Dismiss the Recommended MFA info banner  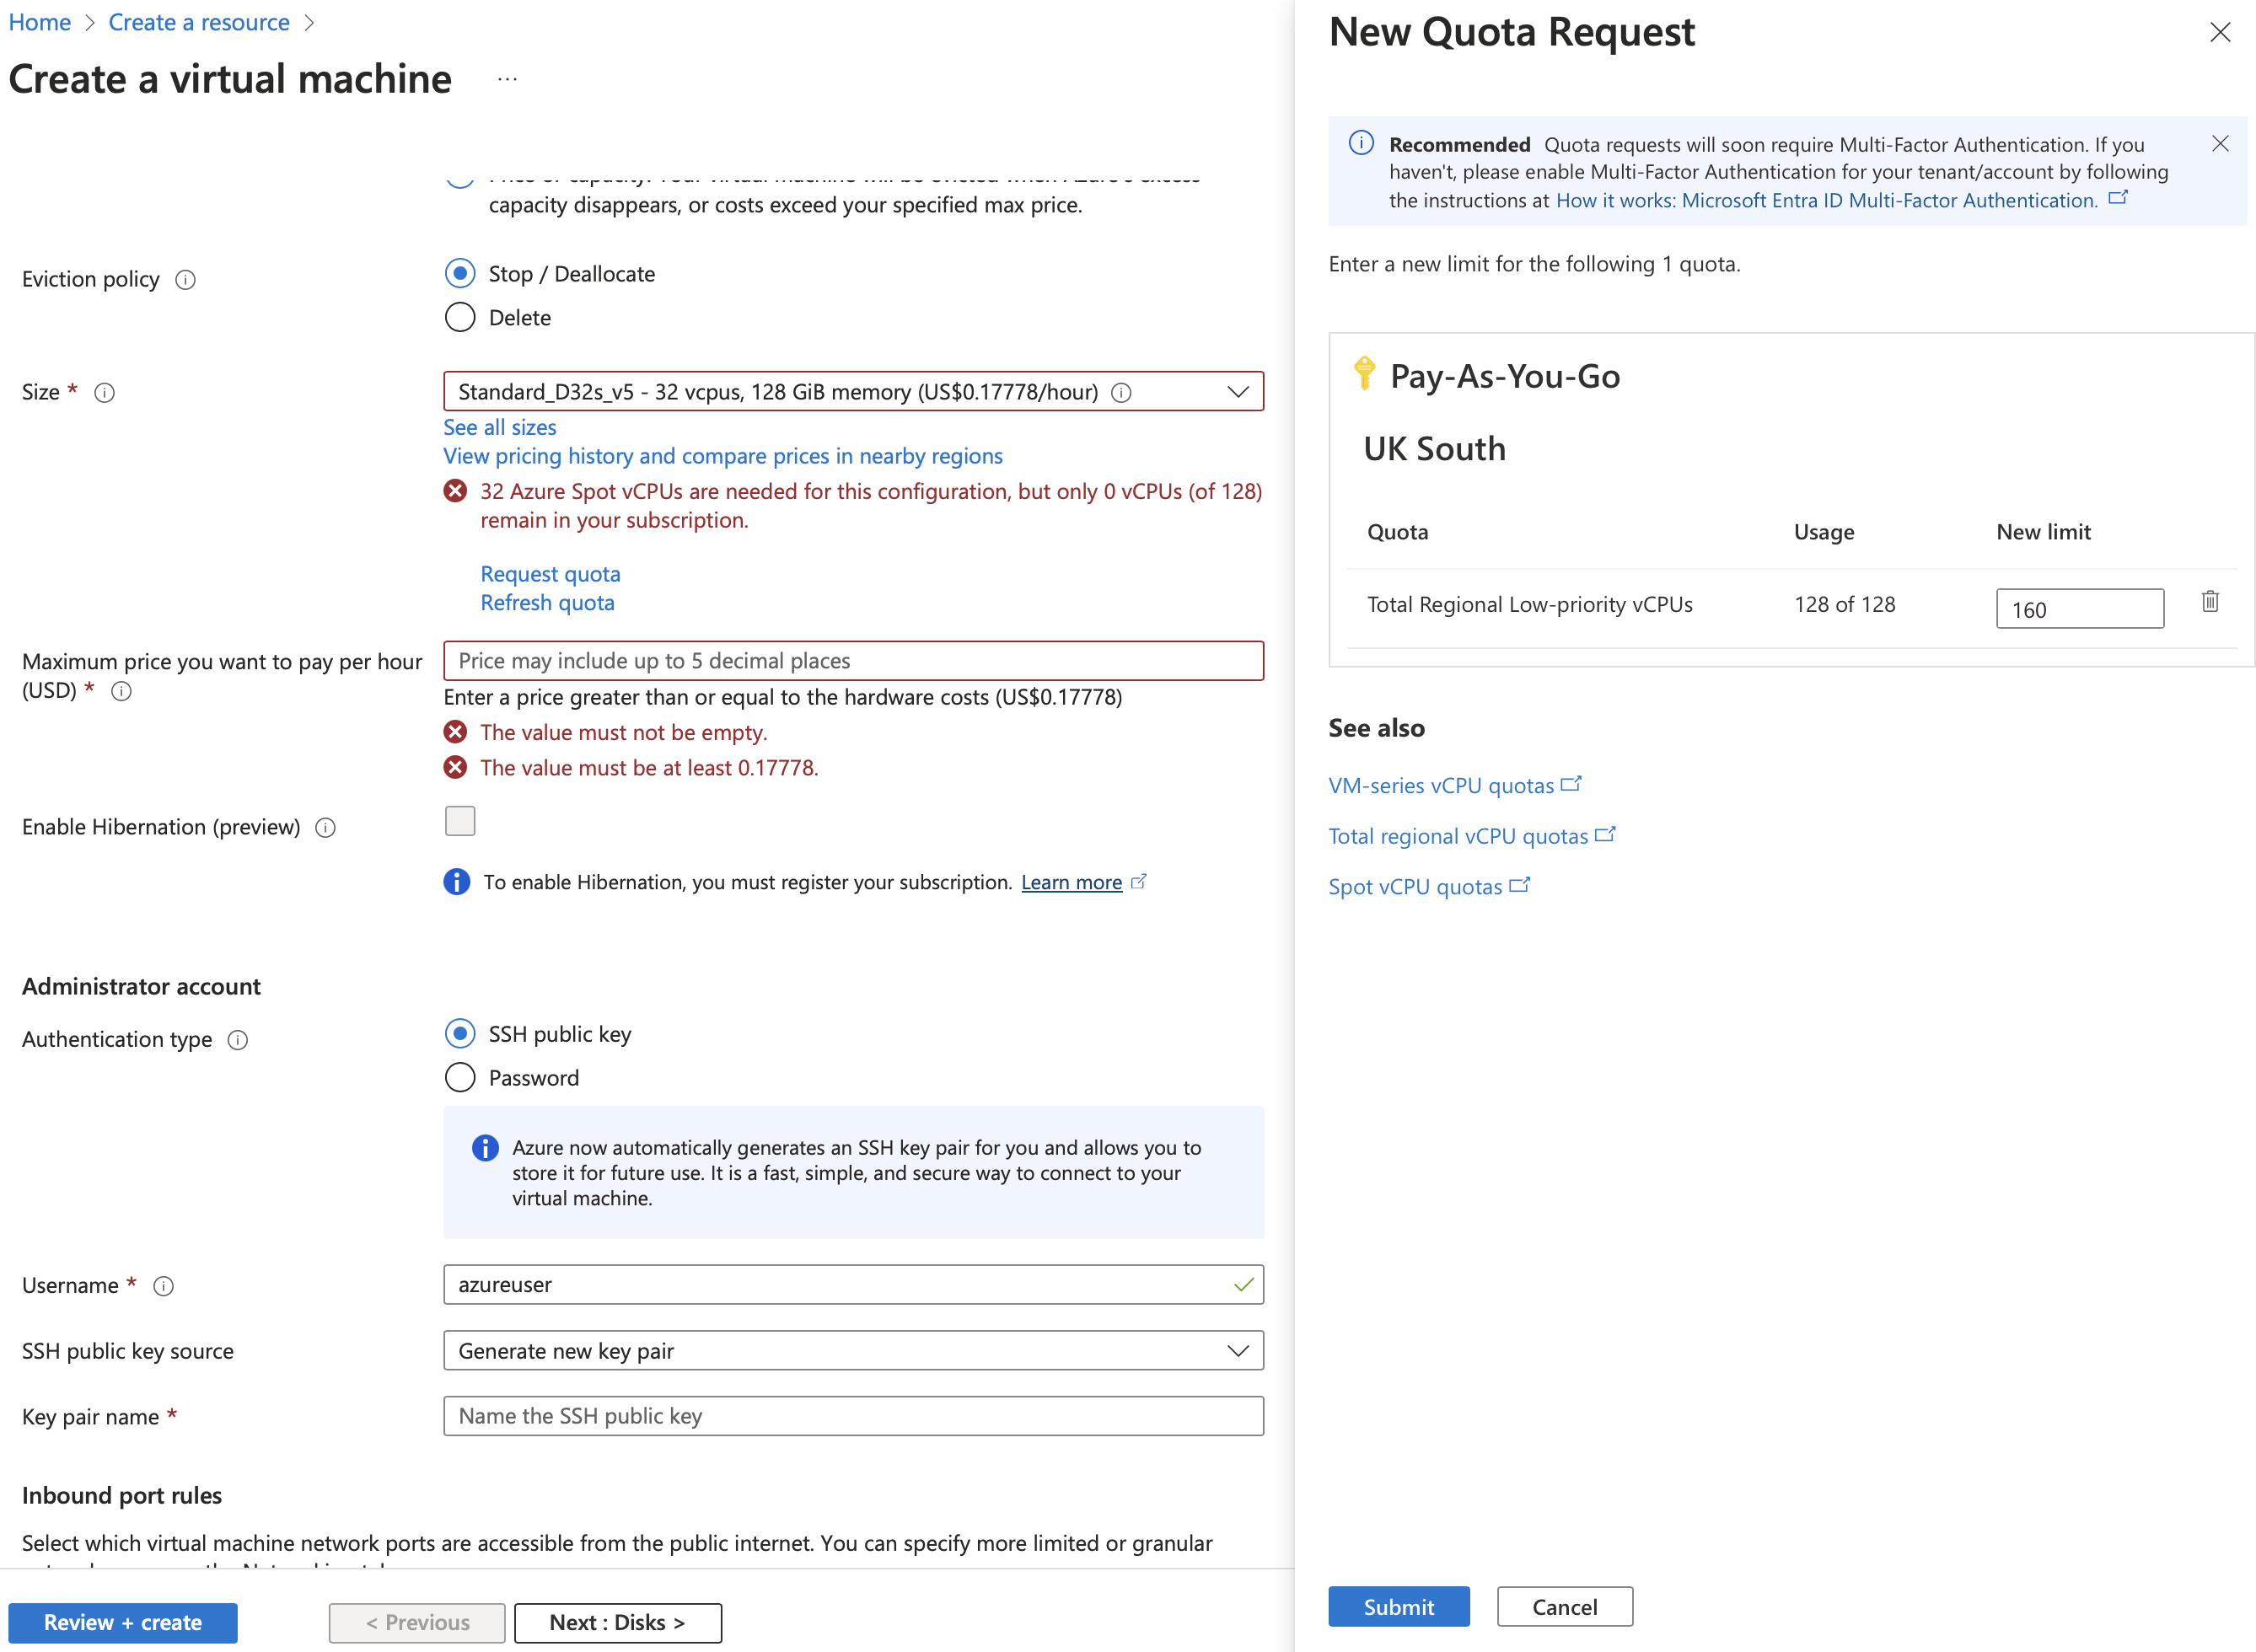click(2219, 143)
